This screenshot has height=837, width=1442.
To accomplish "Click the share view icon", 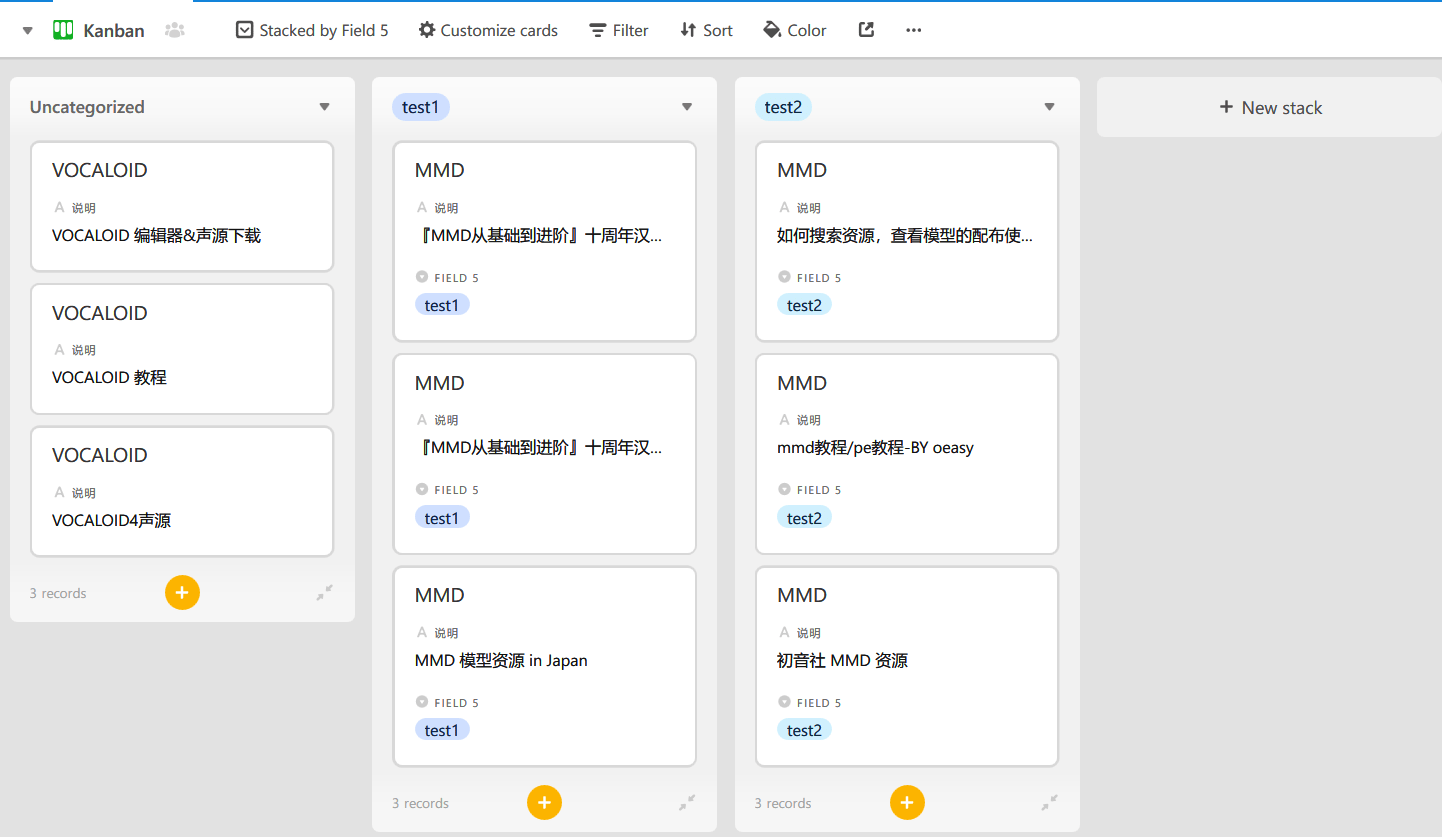I will coord(867,30).
